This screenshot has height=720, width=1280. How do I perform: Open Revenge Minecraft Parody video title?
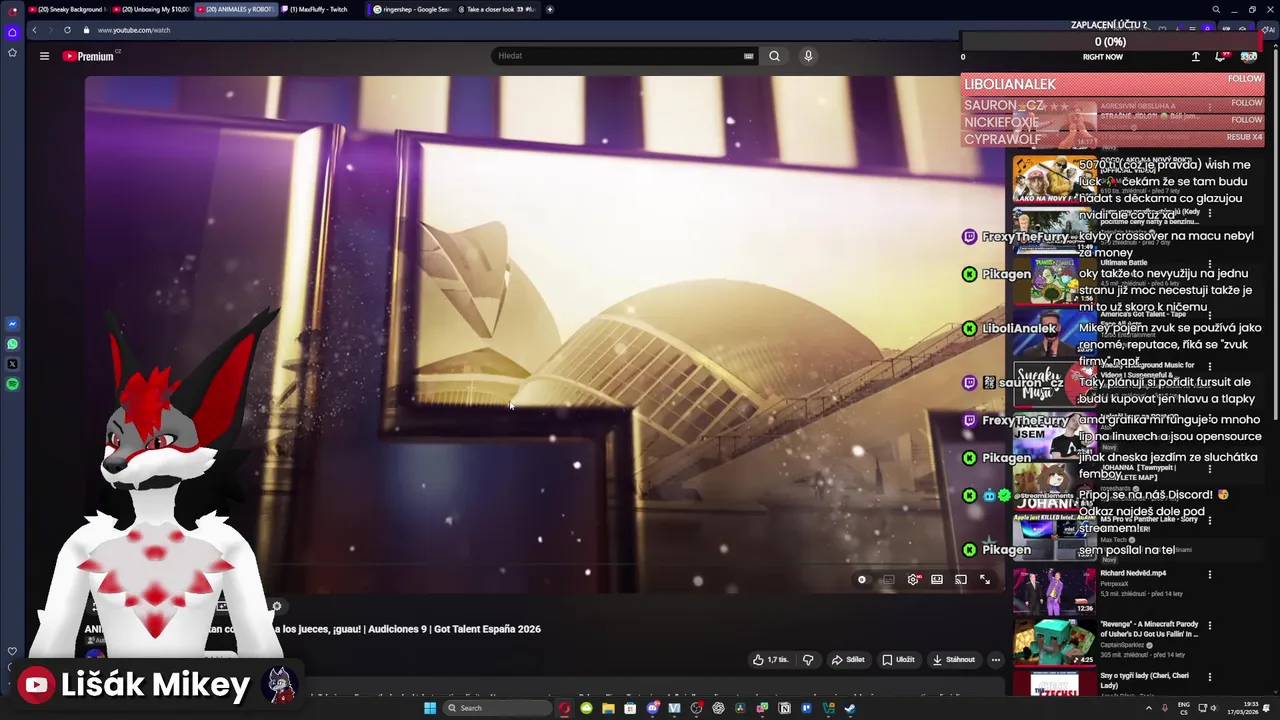point(1149,629)
